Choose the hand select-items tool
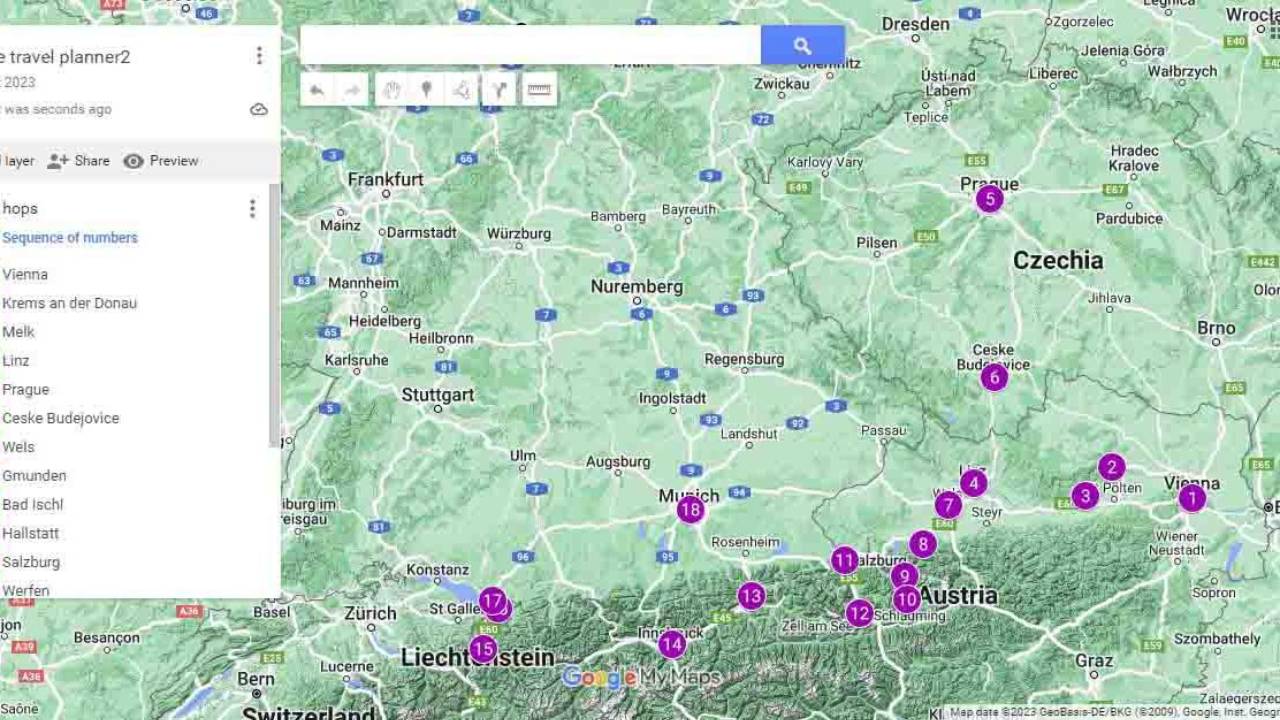1280x720 pixels. [392, 90]
